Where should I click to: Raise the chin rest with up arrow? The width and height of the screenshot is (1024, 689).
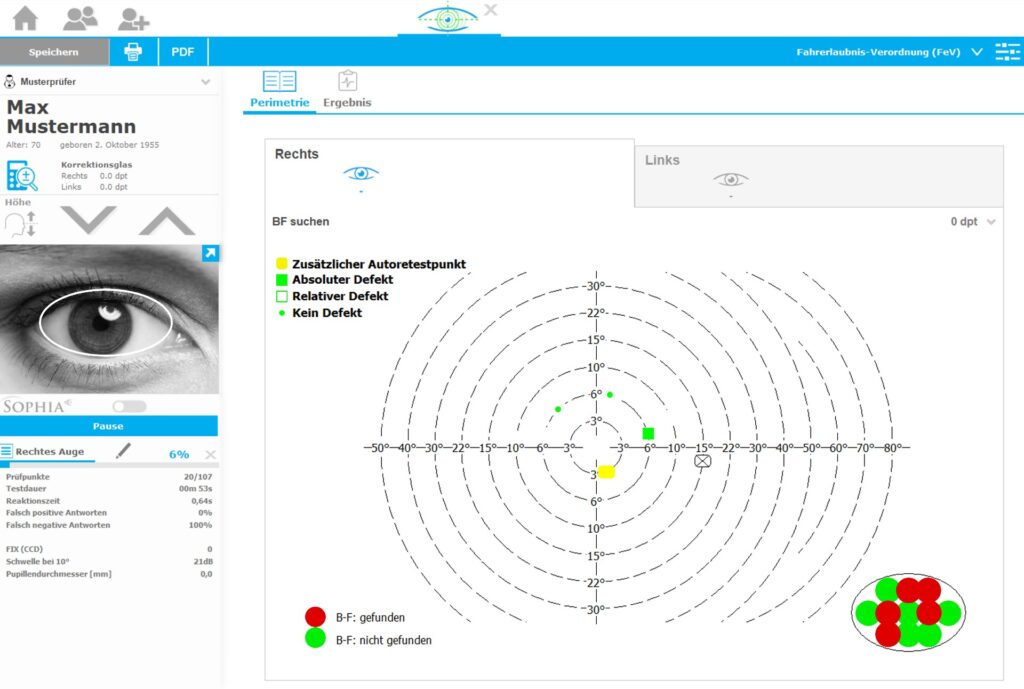click(x=167, y=221)
